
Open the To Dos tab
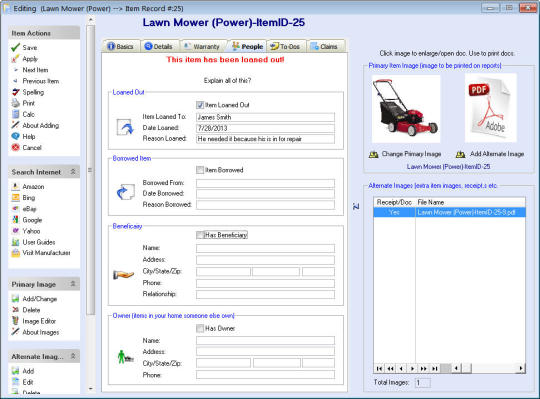285,46
